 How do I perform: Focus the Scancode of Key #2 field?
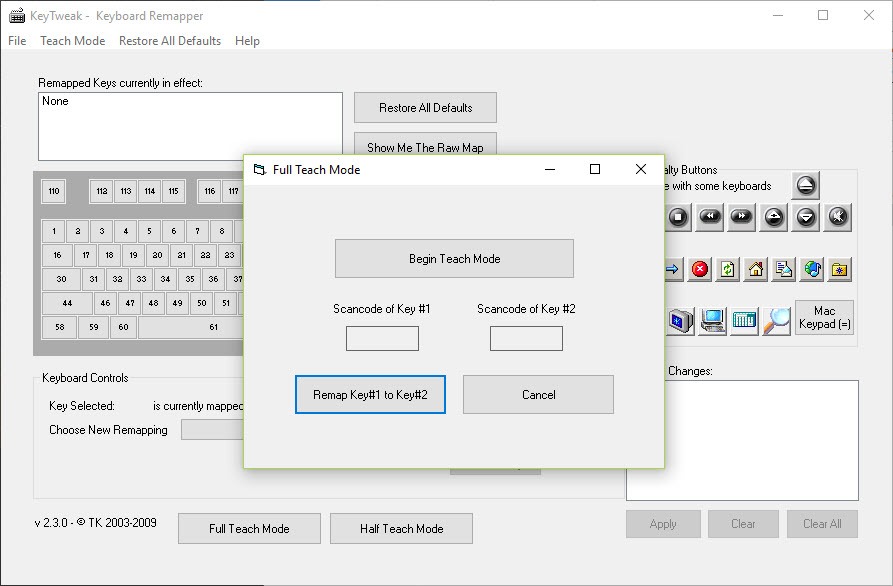tap(526, 338)
